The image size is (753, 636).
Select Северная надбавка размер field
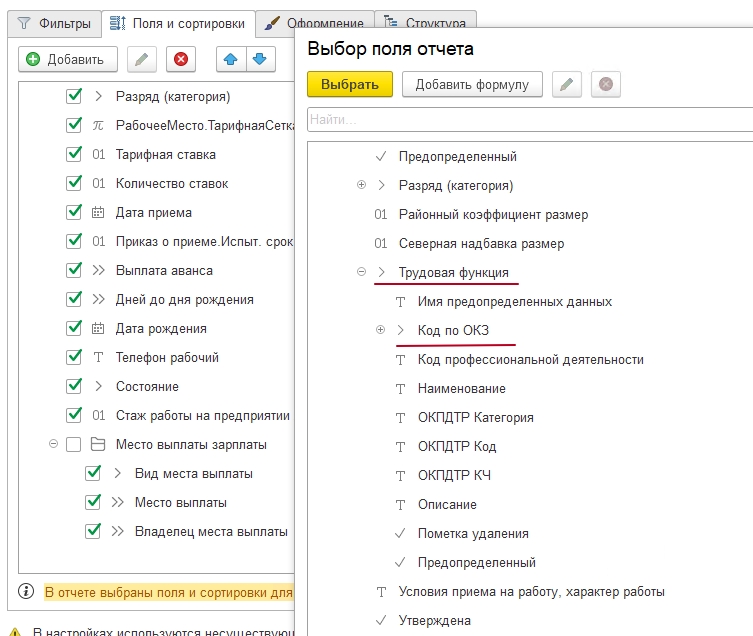pyautogui.click(x=481, y=244)
